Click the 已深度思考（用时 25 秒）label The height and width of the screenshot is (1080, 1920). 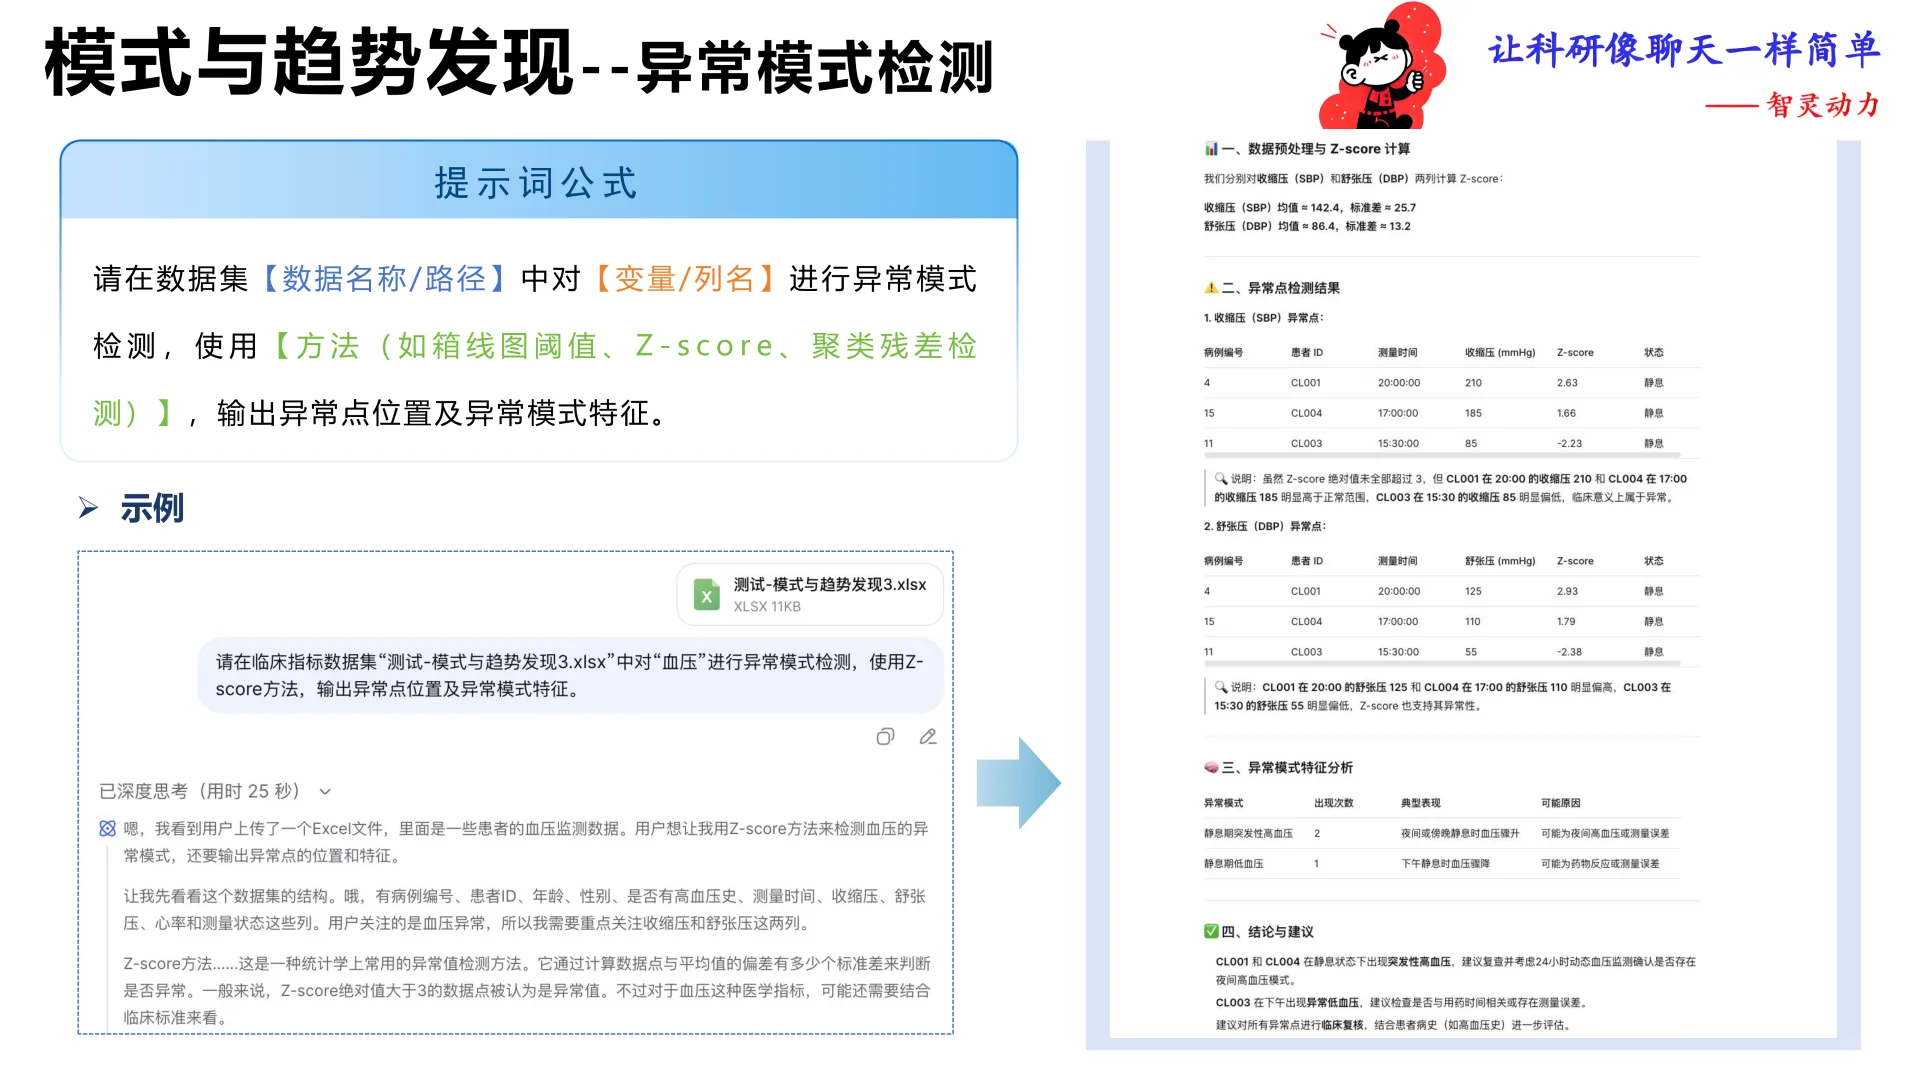[199, 792]
